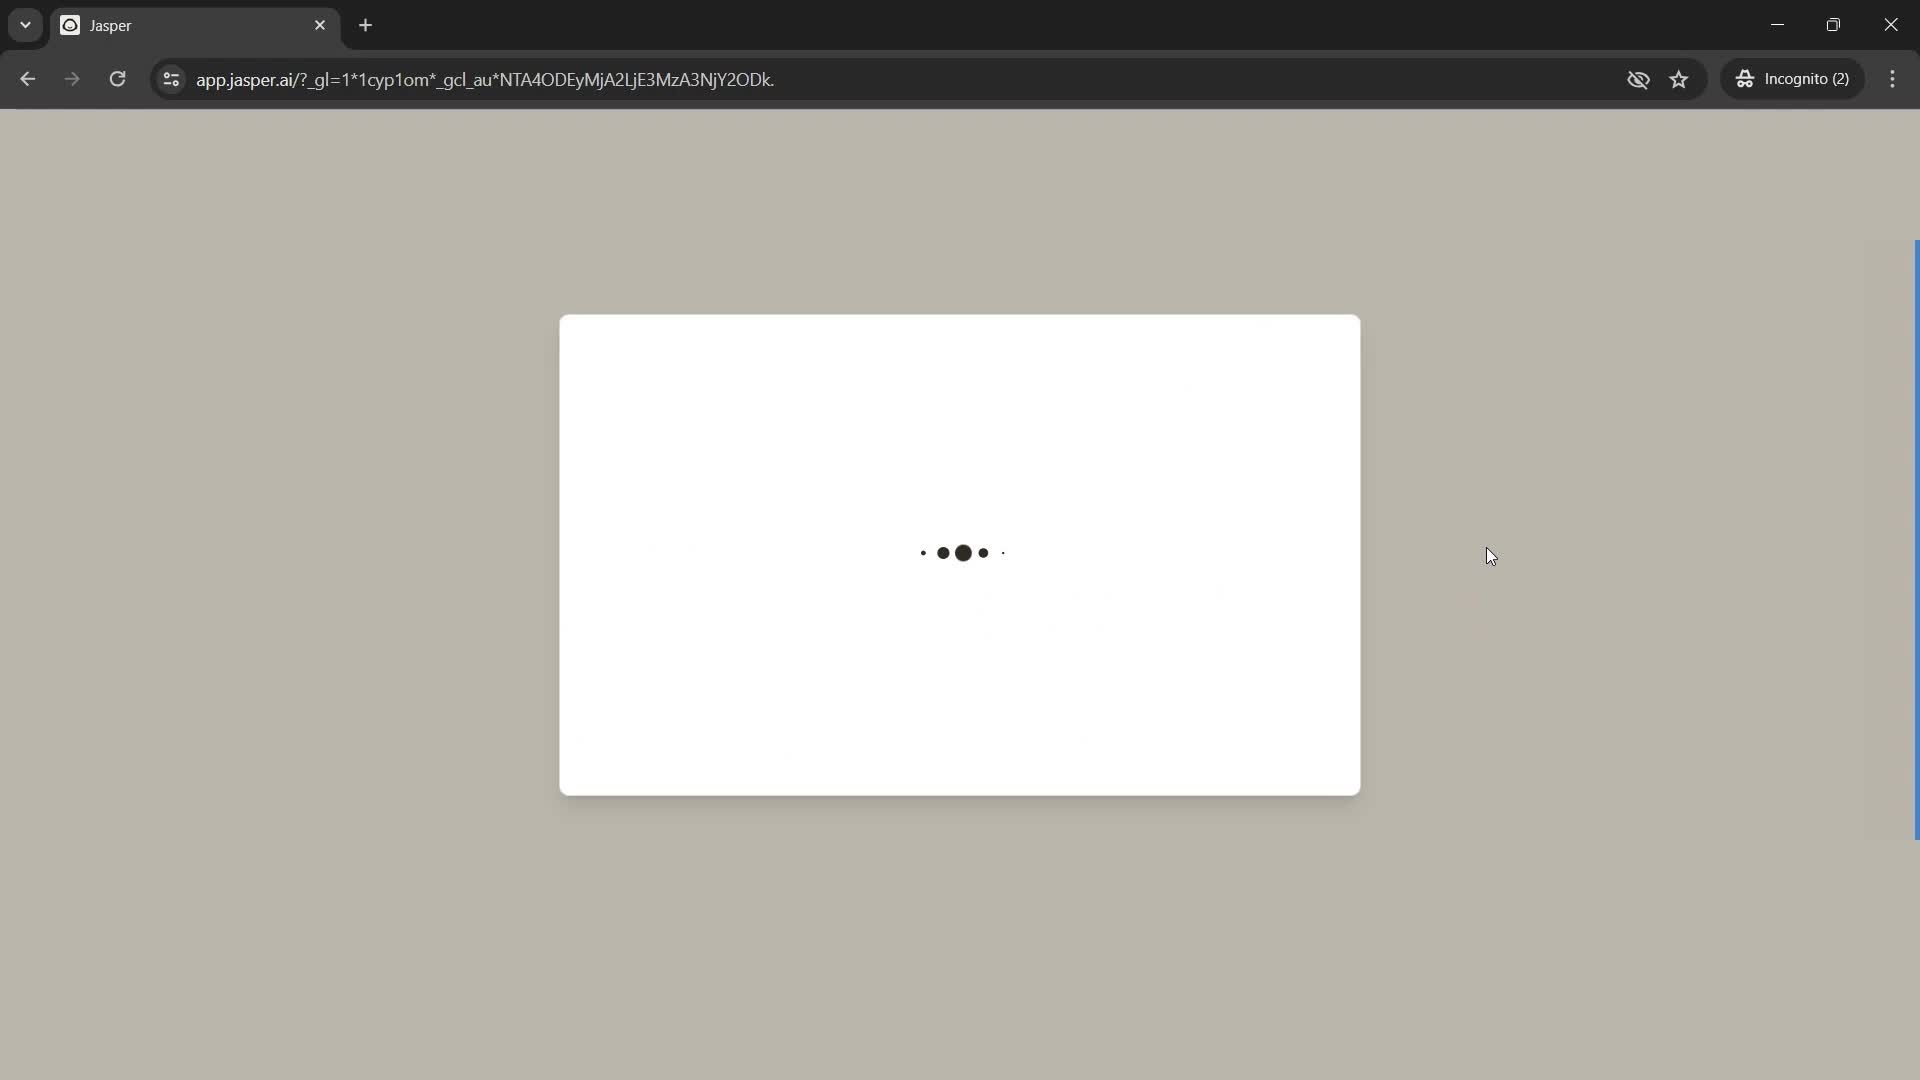
Task: Click the forward navigation arrow
Action: (x=71, y=79)
